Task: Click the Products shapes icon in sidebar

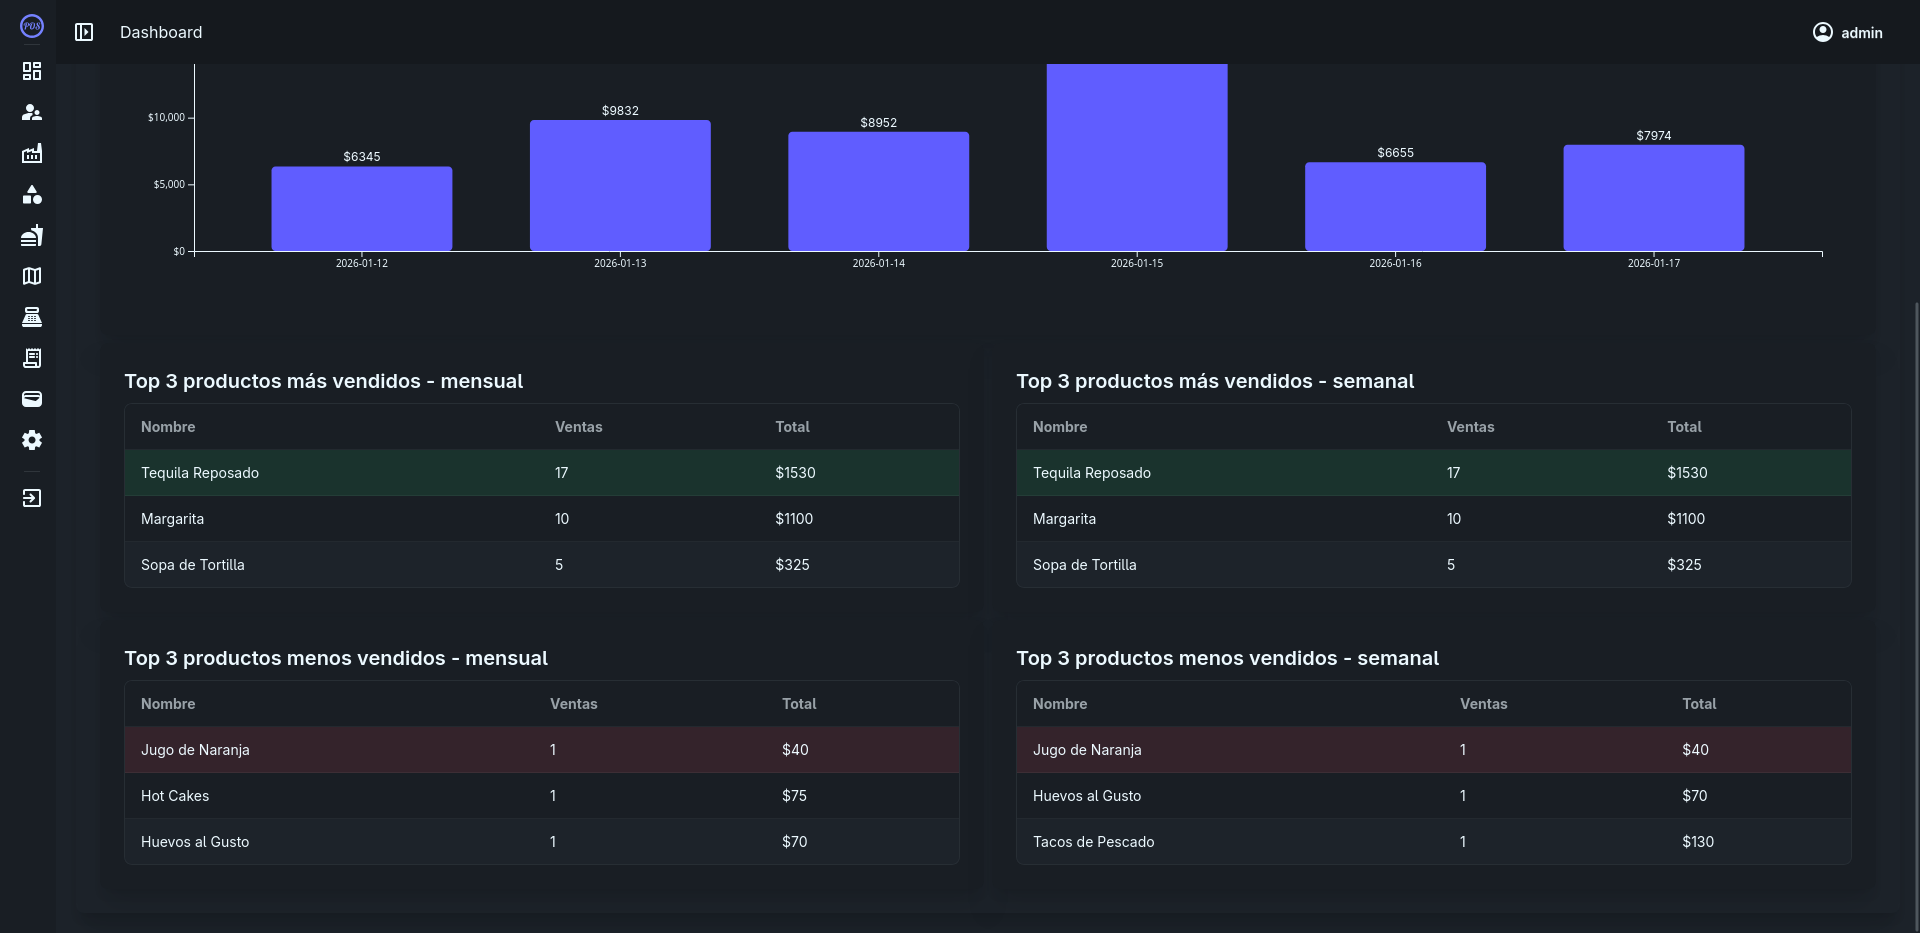Action: tap(32, 194)
